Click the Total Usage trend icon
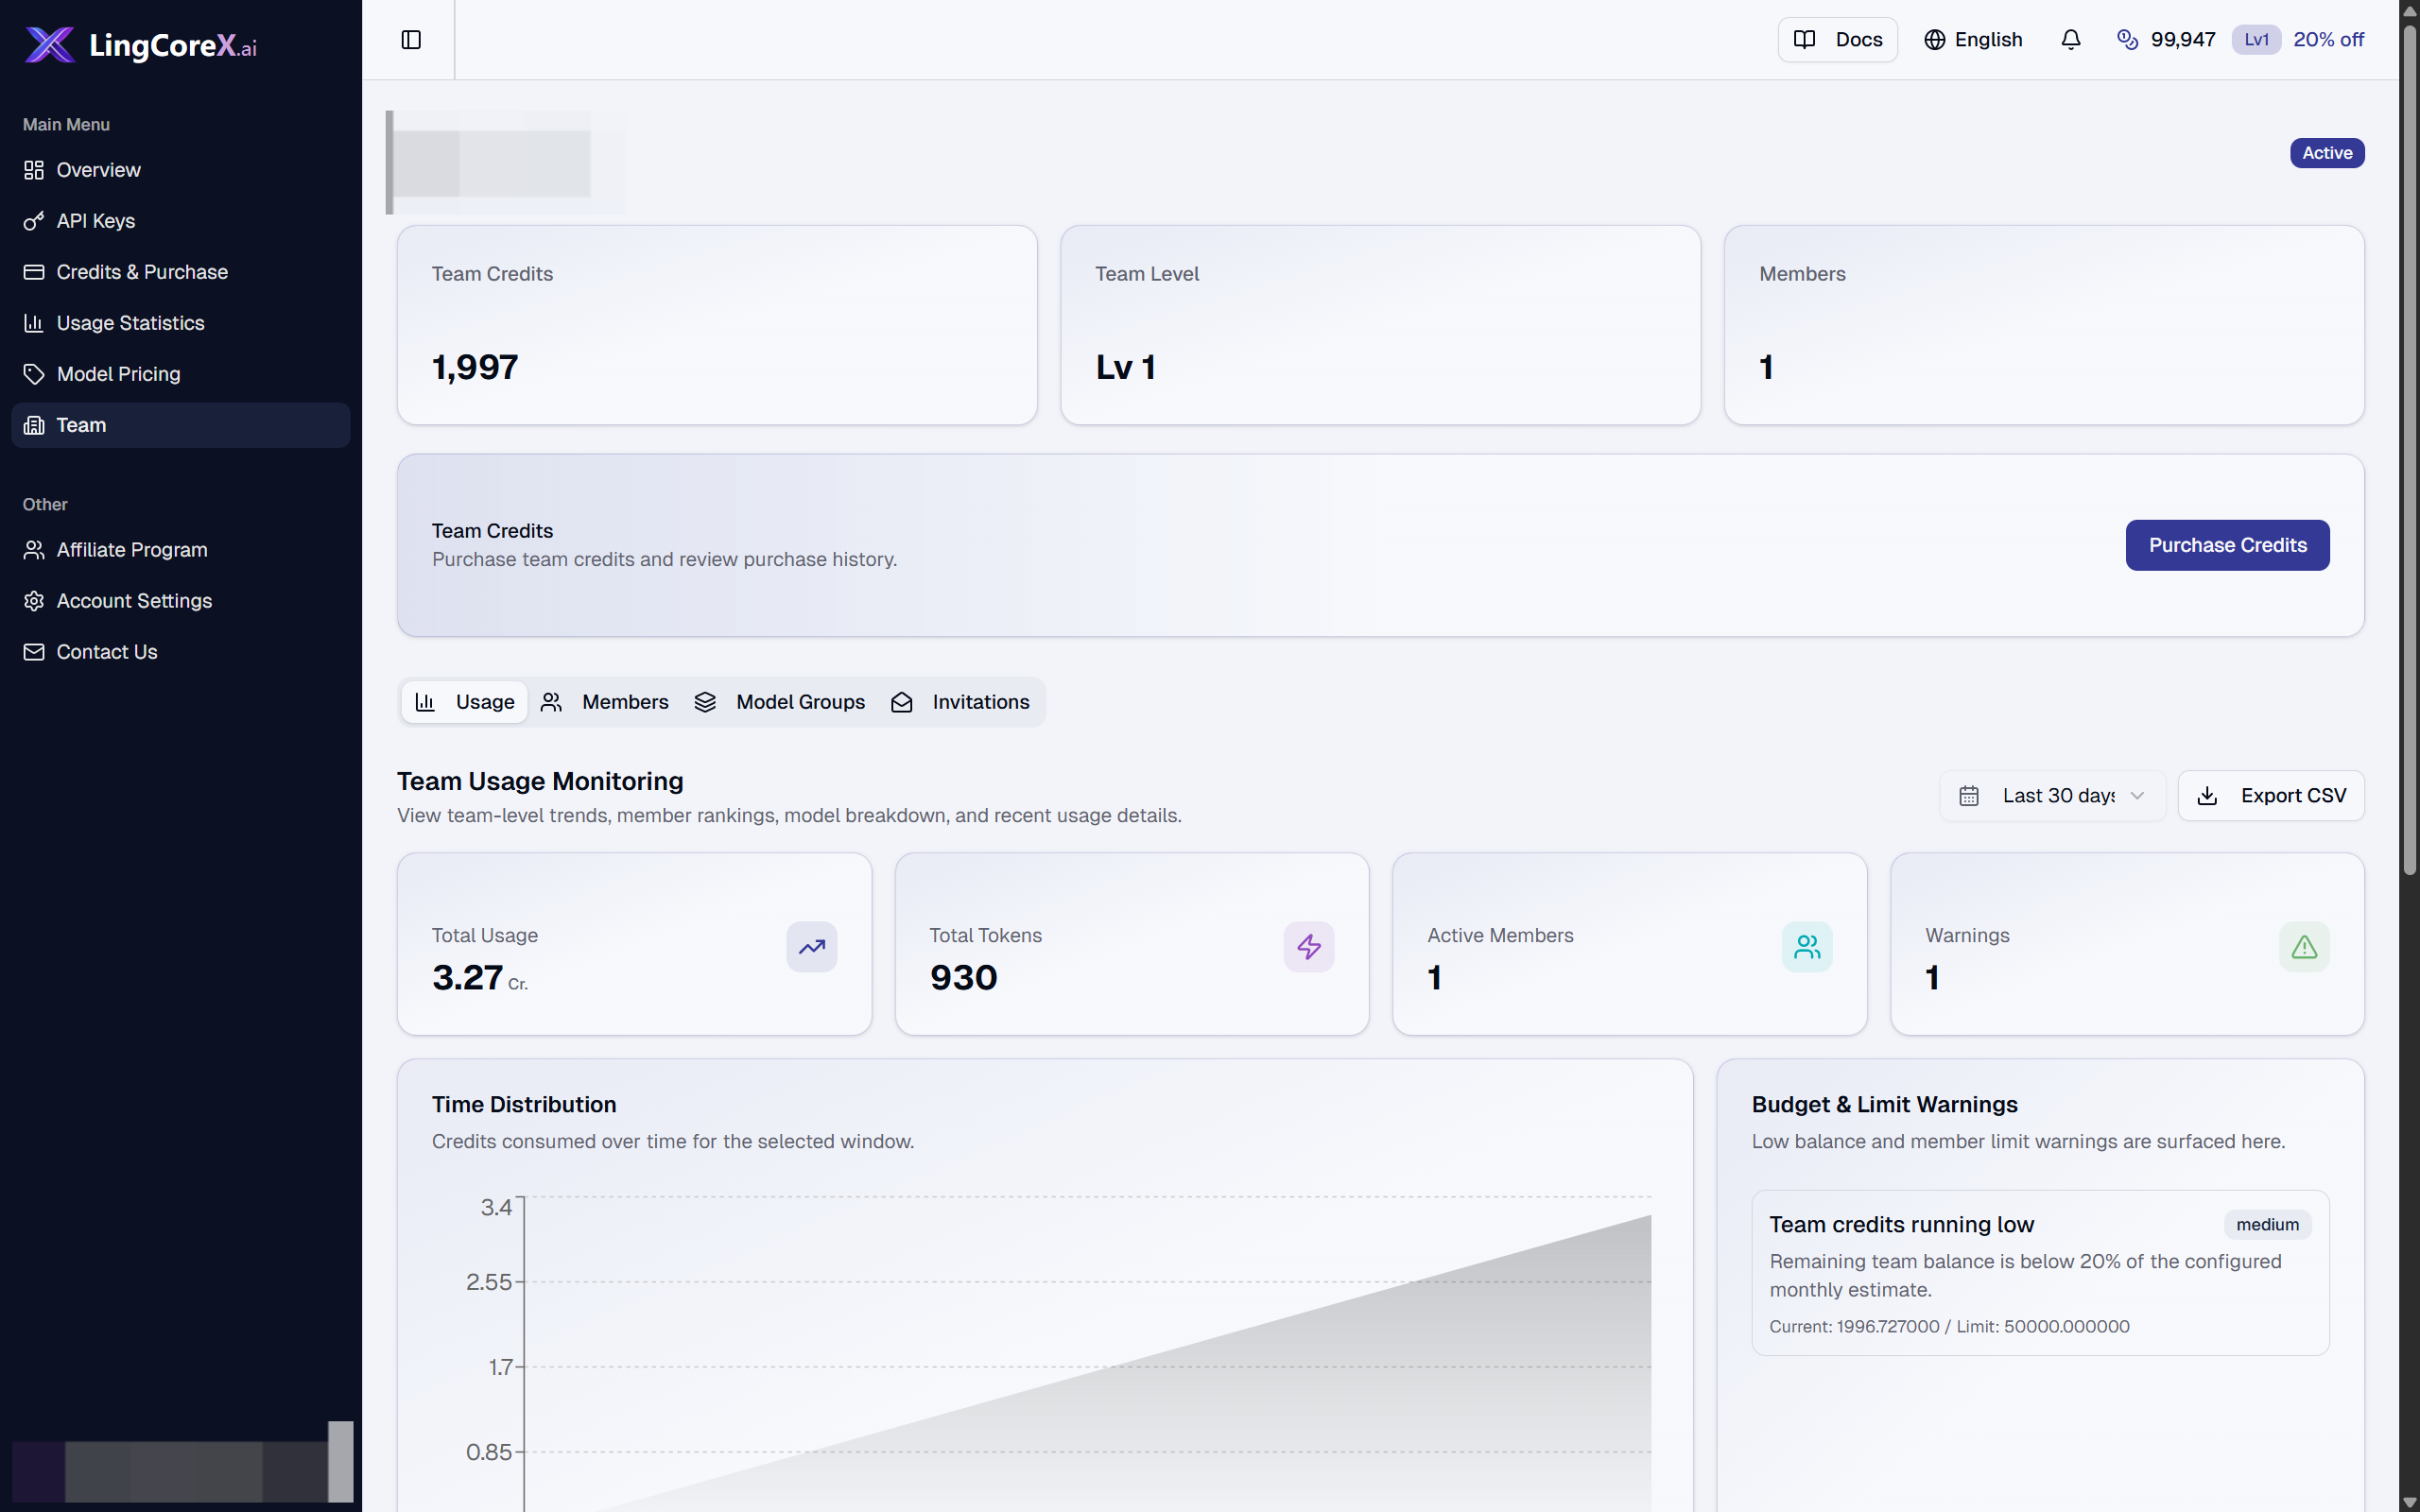Image resolution: width=2420 pixels, height=1512 pixels. pyautogui.click(x=811, y=946)
